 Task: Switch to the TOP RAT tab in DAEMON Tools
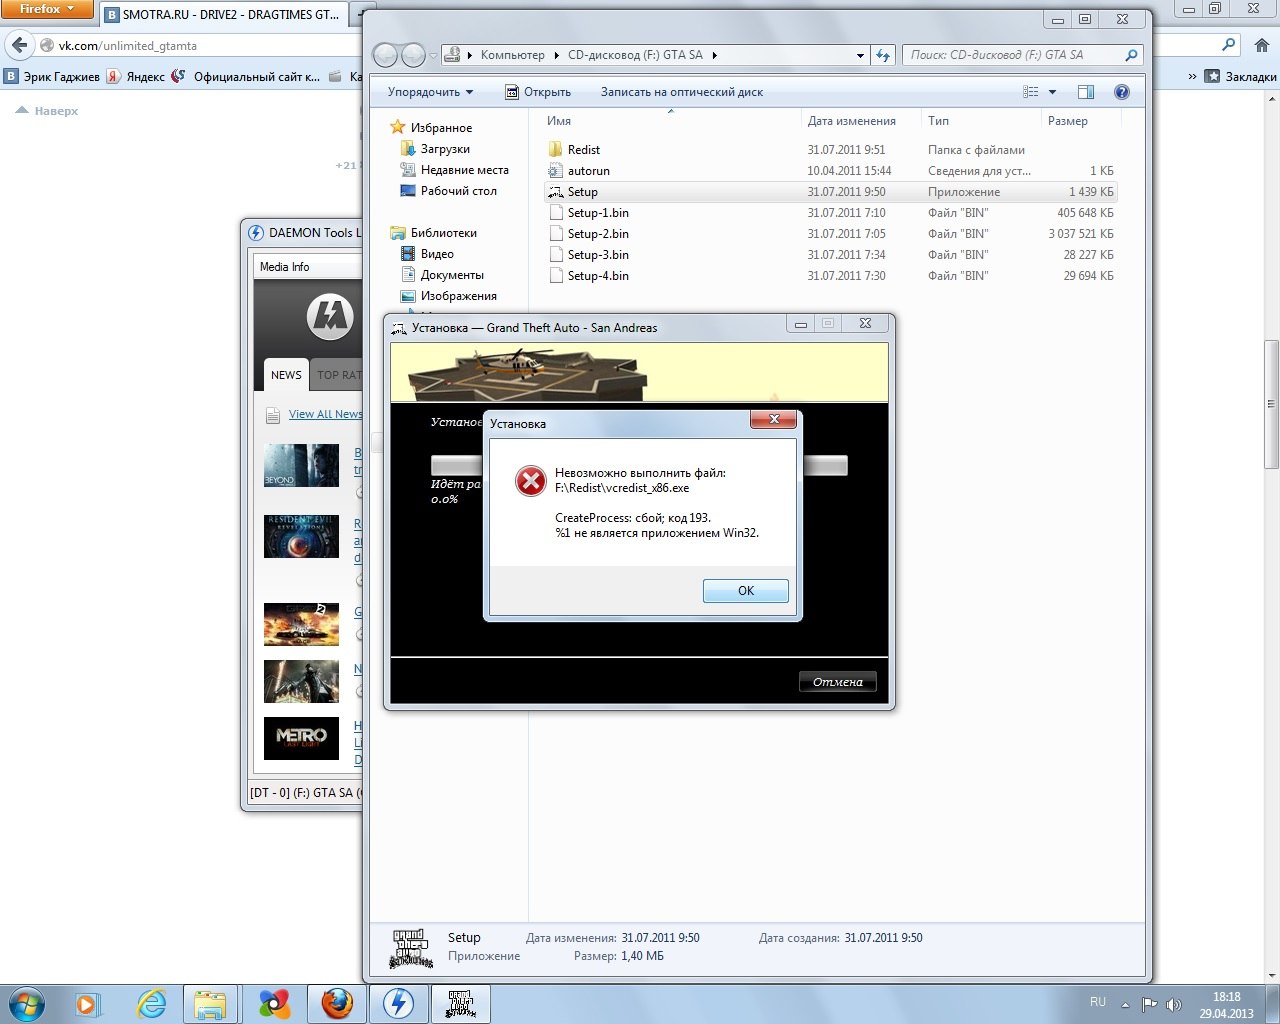pyautogui.click(x=337, y=375)
